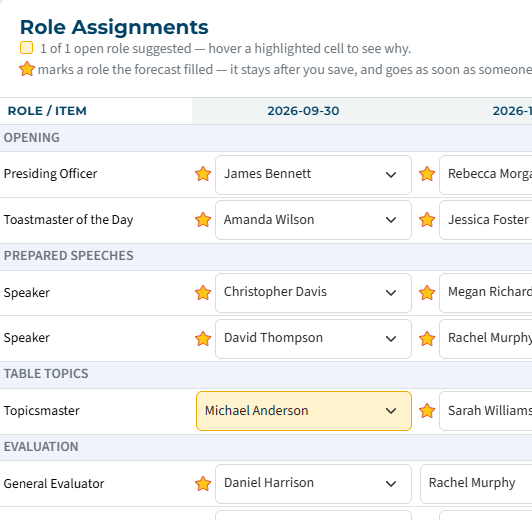Click the star icon in the legend note
The image size is (532, 520).
point(27,69)
